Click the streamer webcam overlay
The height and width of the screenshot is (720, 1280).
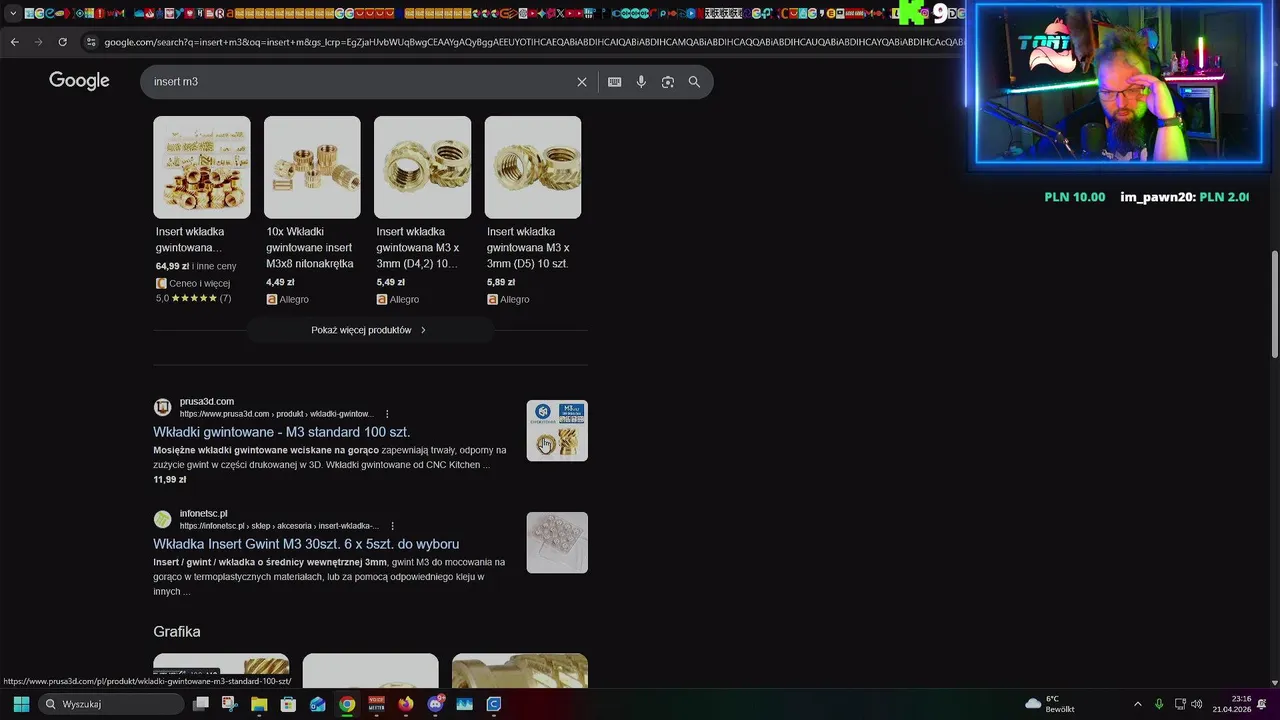click(1118, 84)
